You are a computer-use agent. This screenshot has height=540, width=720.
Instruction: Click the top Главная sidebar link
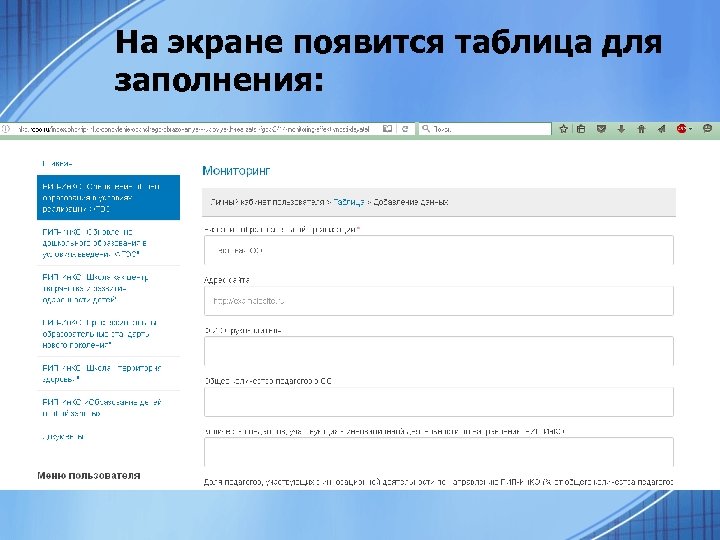(57, 163)
